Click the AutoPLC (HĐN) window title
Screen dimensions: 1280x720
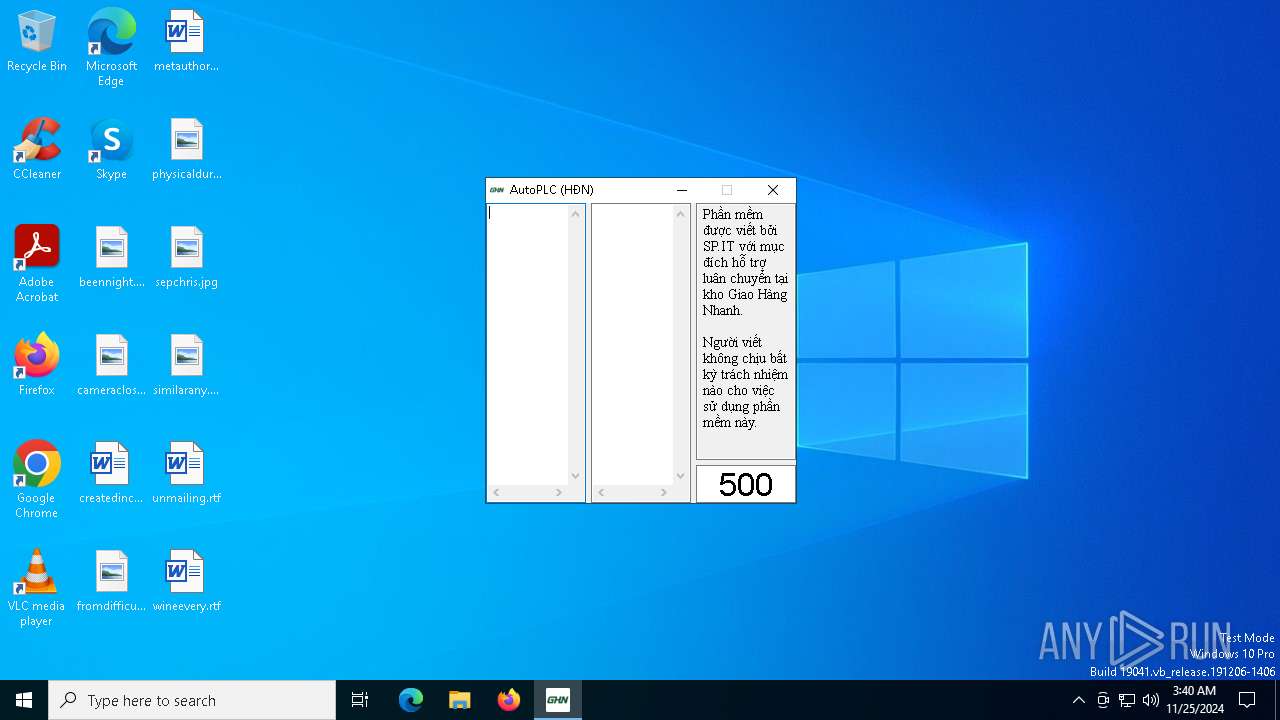tap(551, 190)
